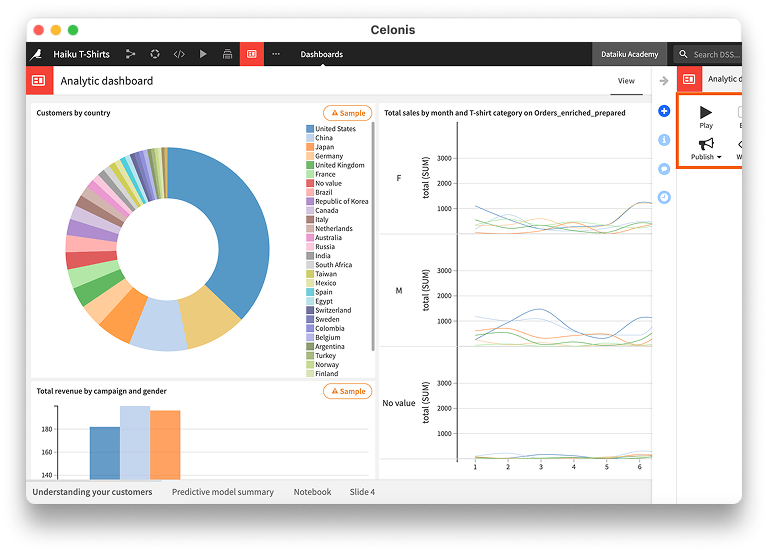Viewport: 768px width, 552px height.
Task: Click the Republic of Korea legend entry
Action: (x=337, y=201)
